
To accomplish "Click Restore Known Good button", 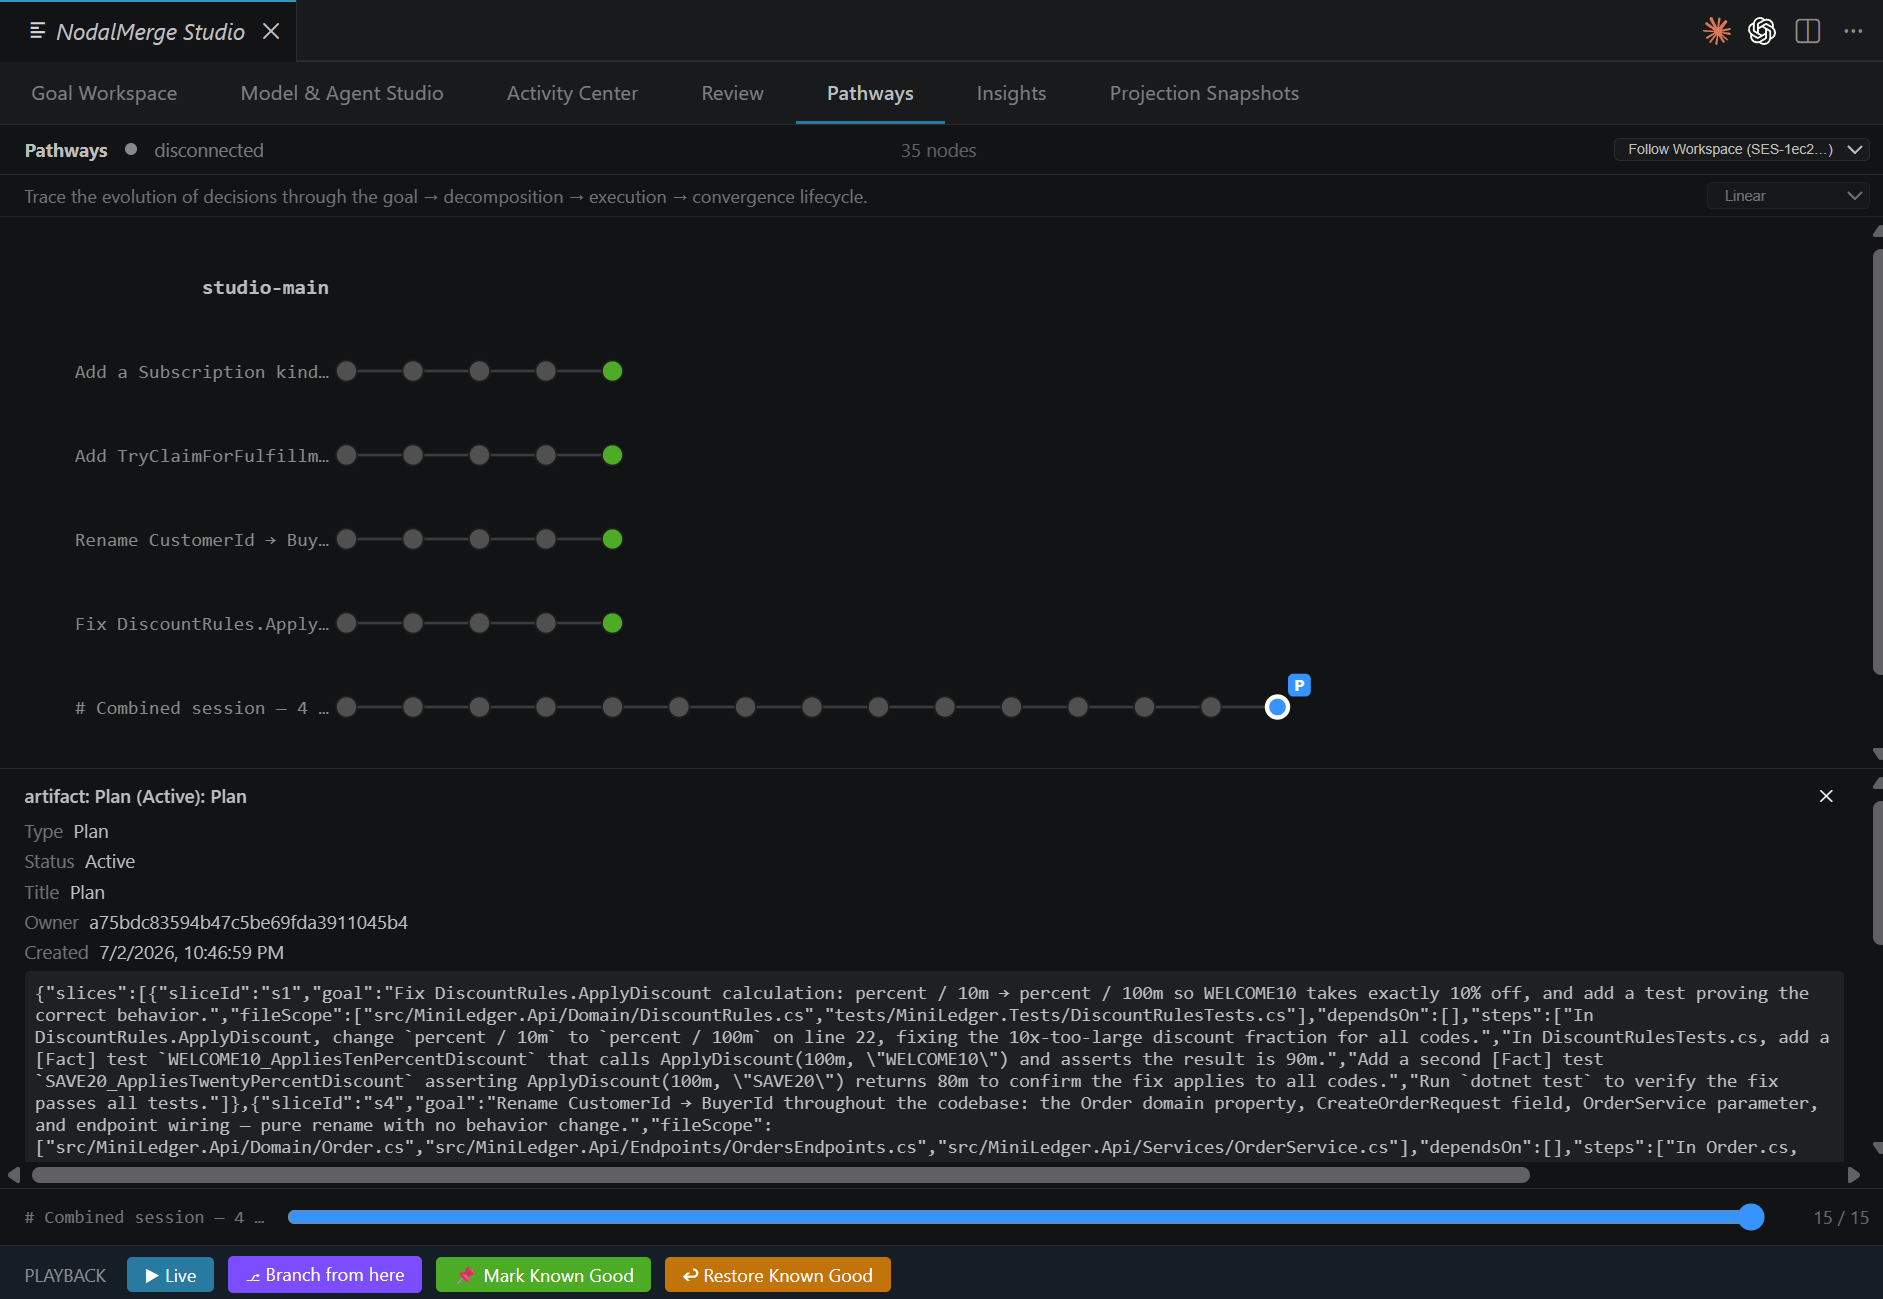I will point(778,1275).
